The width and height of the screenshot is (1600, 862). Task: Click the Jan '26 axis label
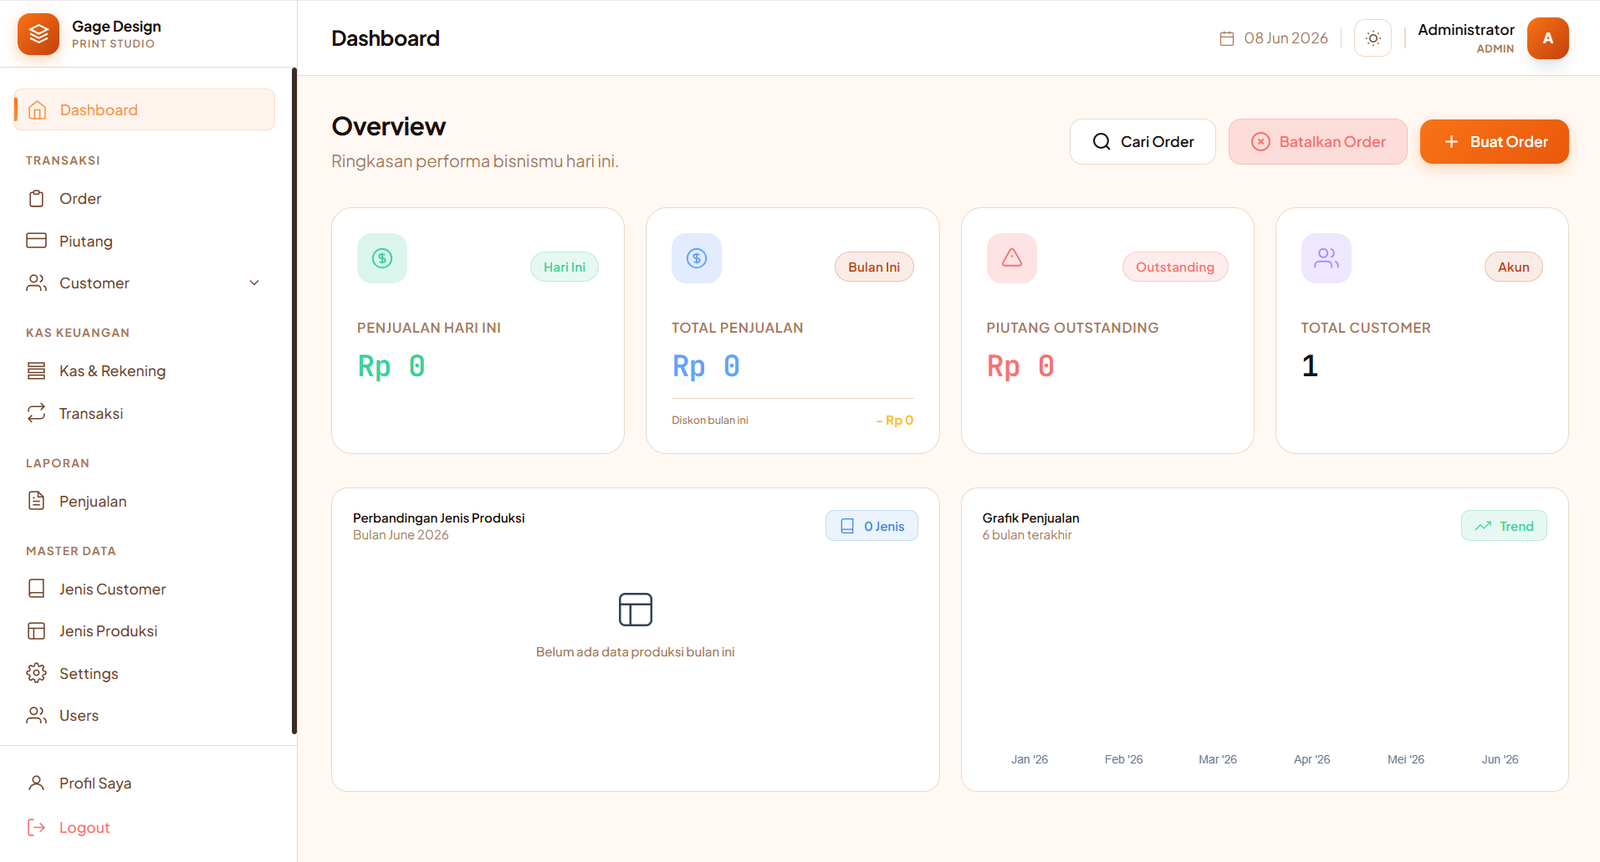(x=1029, y=760)
